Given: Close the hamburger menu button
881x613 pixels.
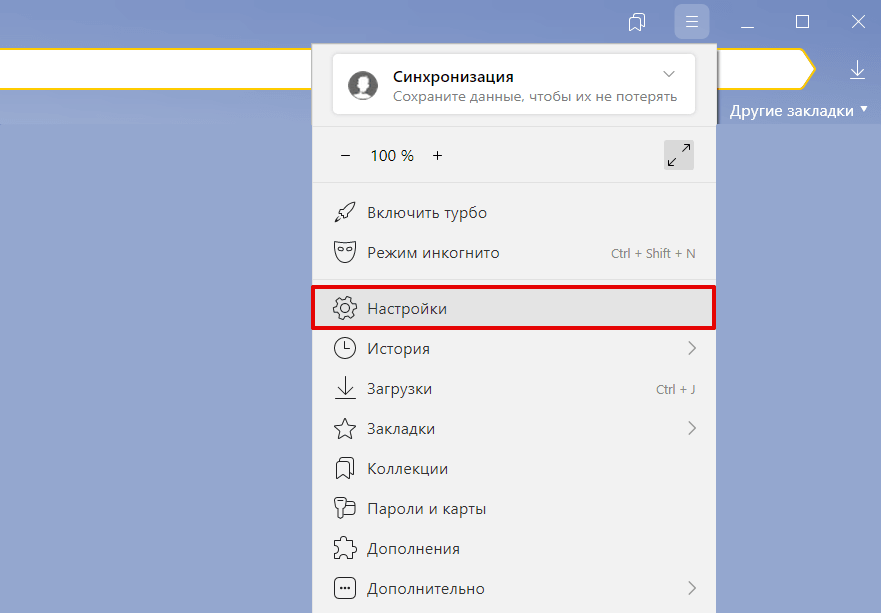Looking at the screenshot, I should [x=691, y=22].
